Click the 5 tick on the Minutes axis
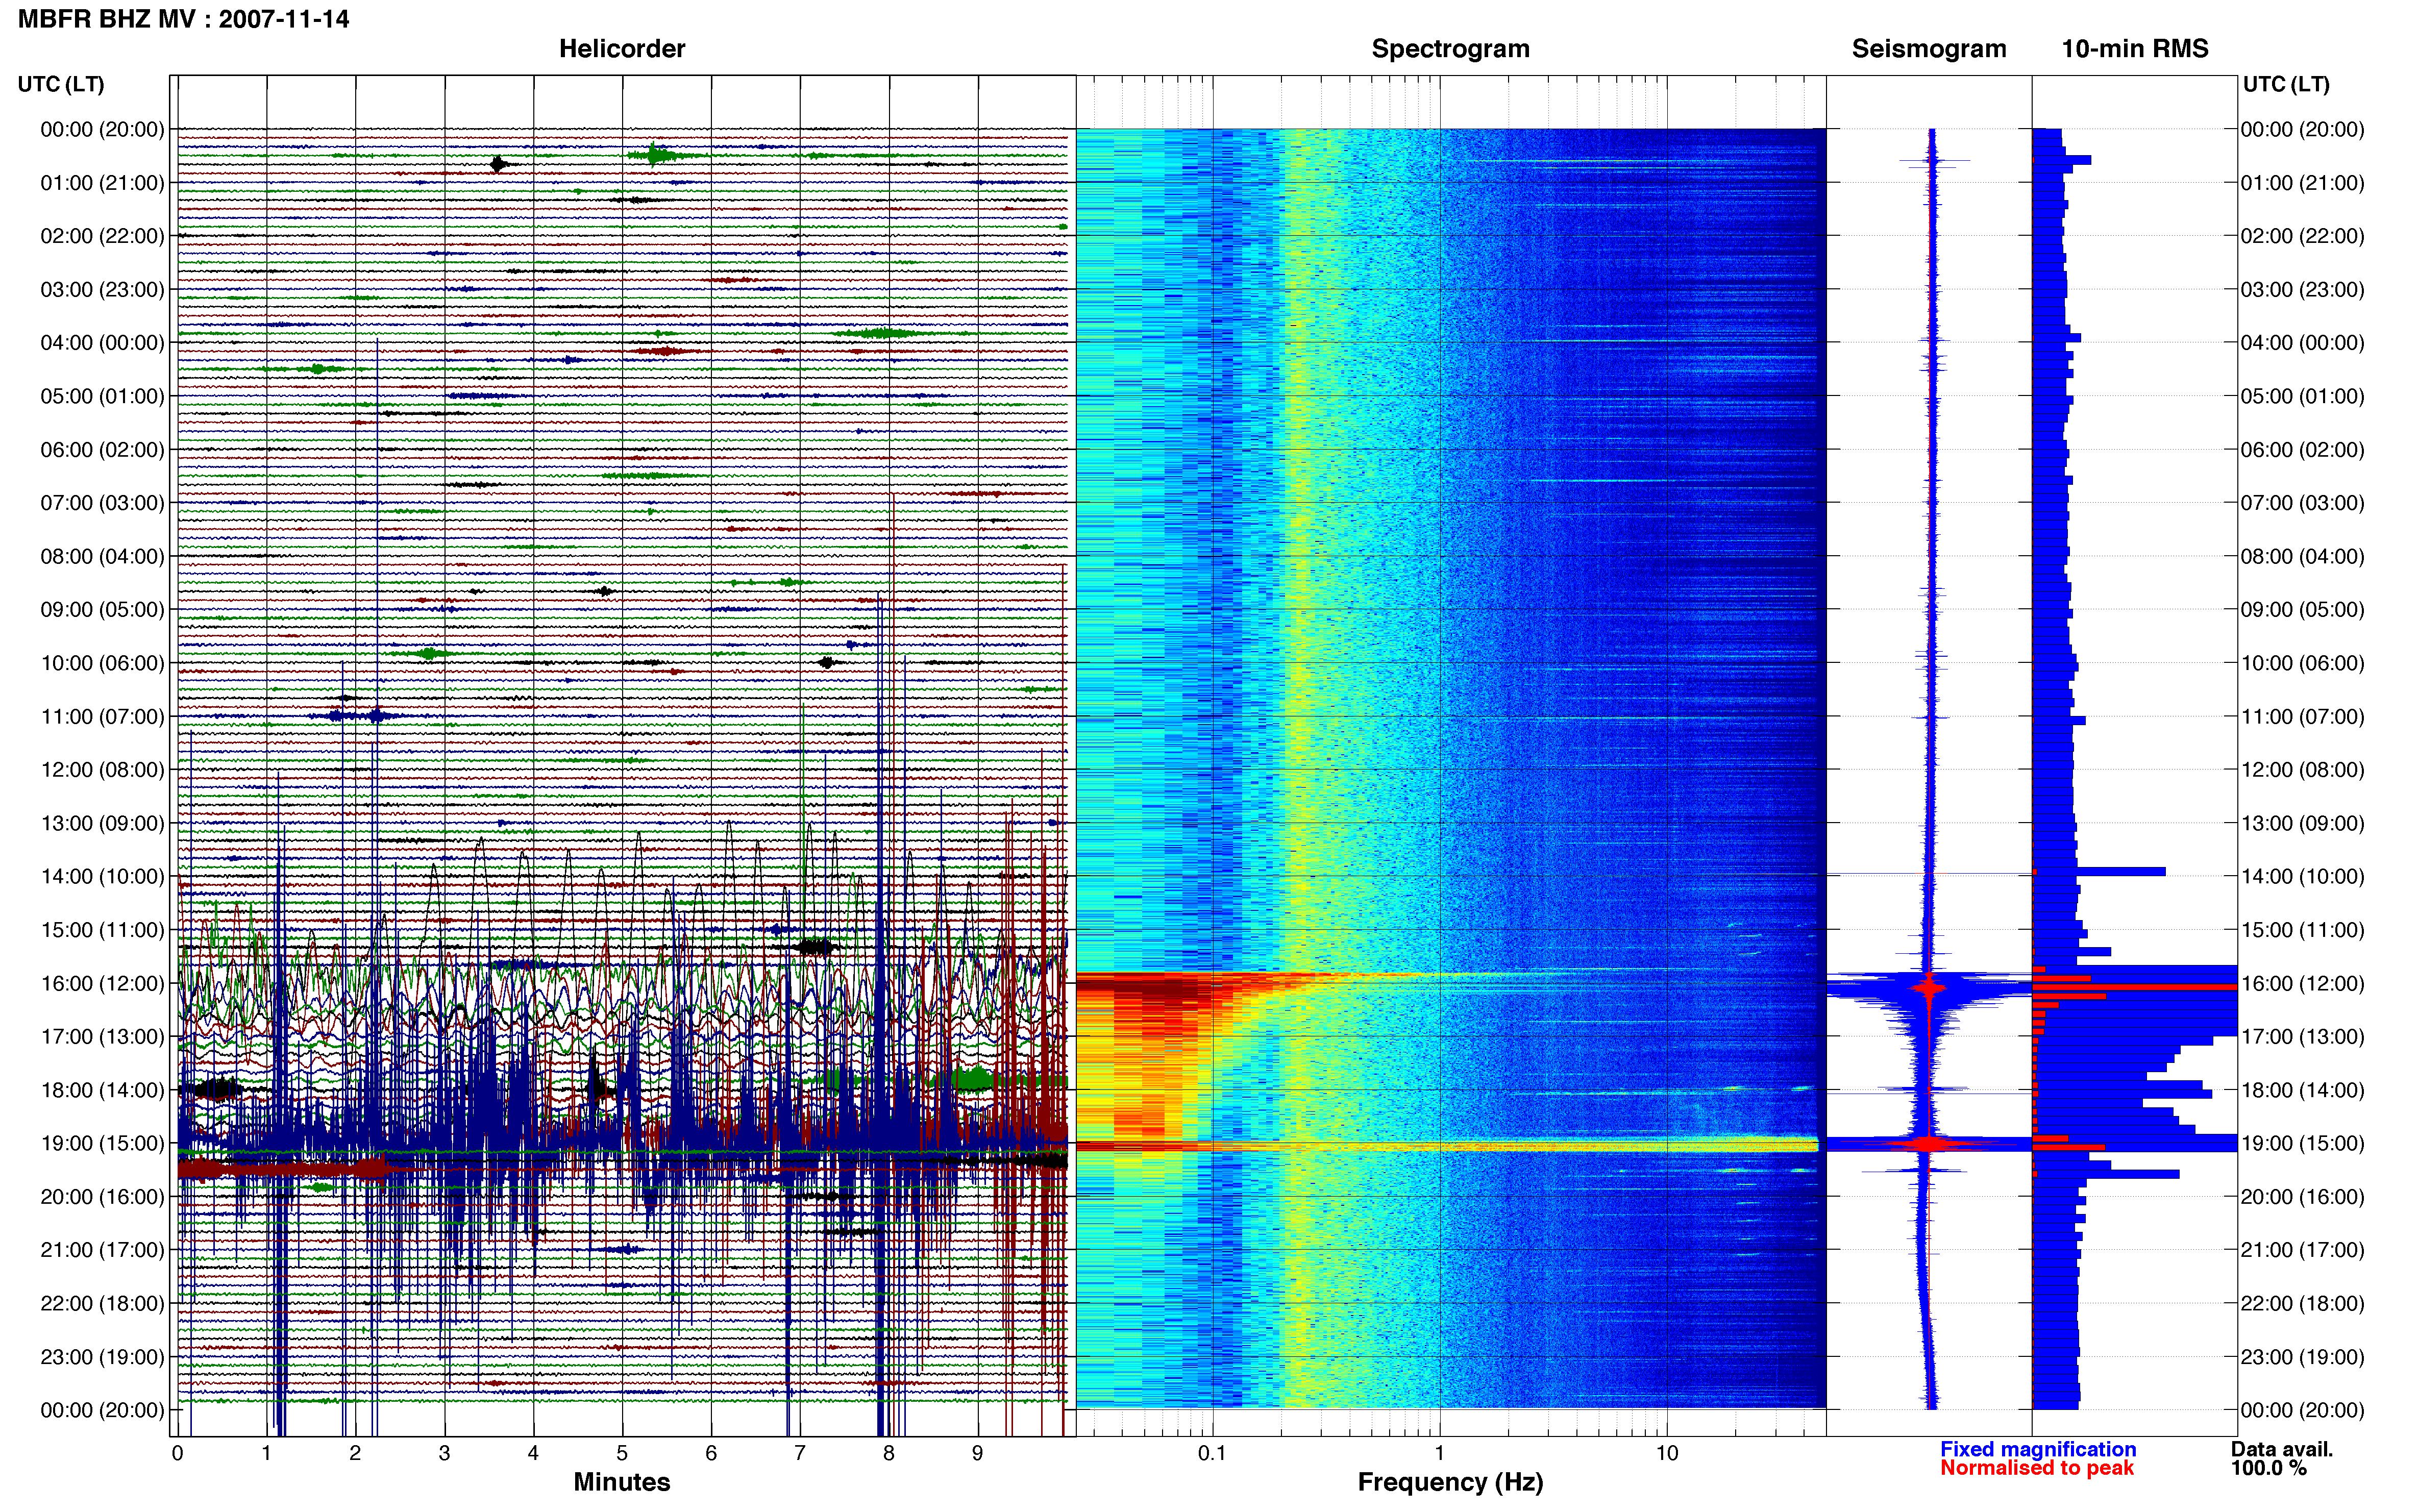2419x1512 pixels. pos(622,1454)
